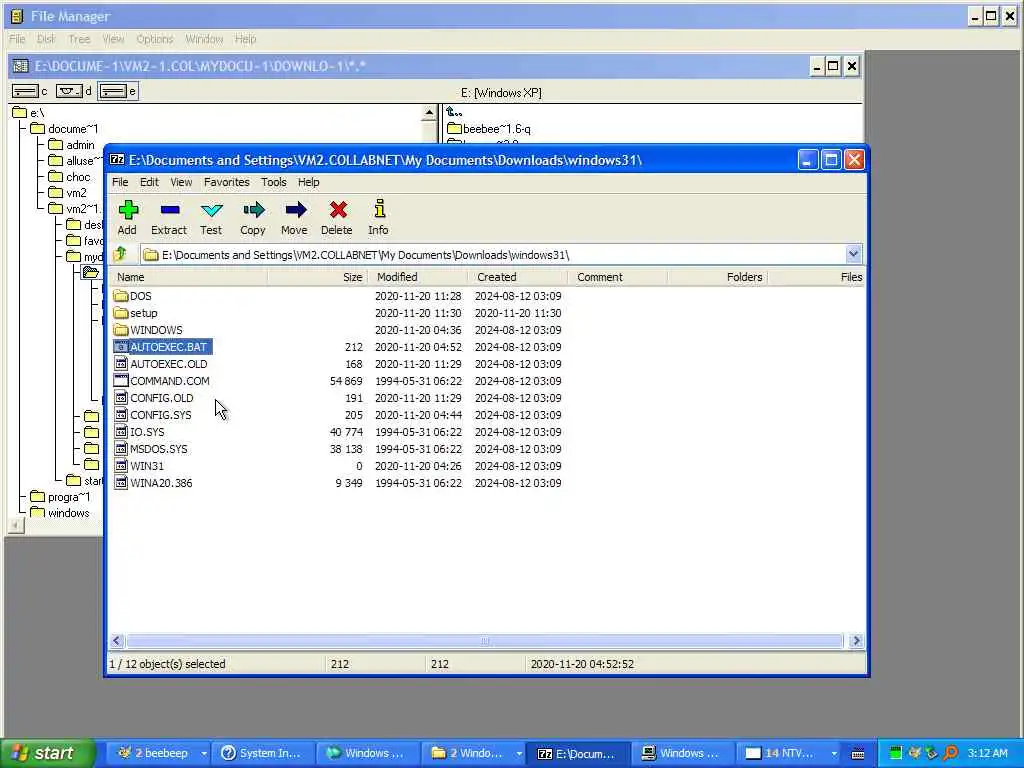Open the 7-Zip Edit menu

tap(149, 182)
